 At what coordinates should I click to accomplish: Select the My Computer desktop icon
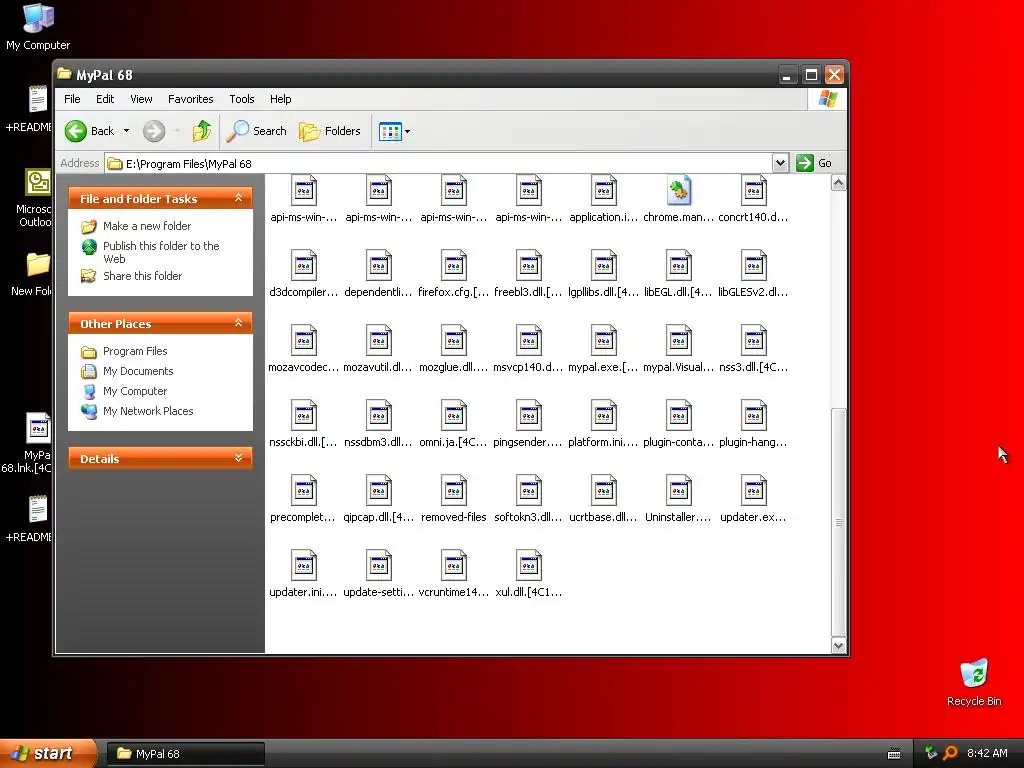38,26
